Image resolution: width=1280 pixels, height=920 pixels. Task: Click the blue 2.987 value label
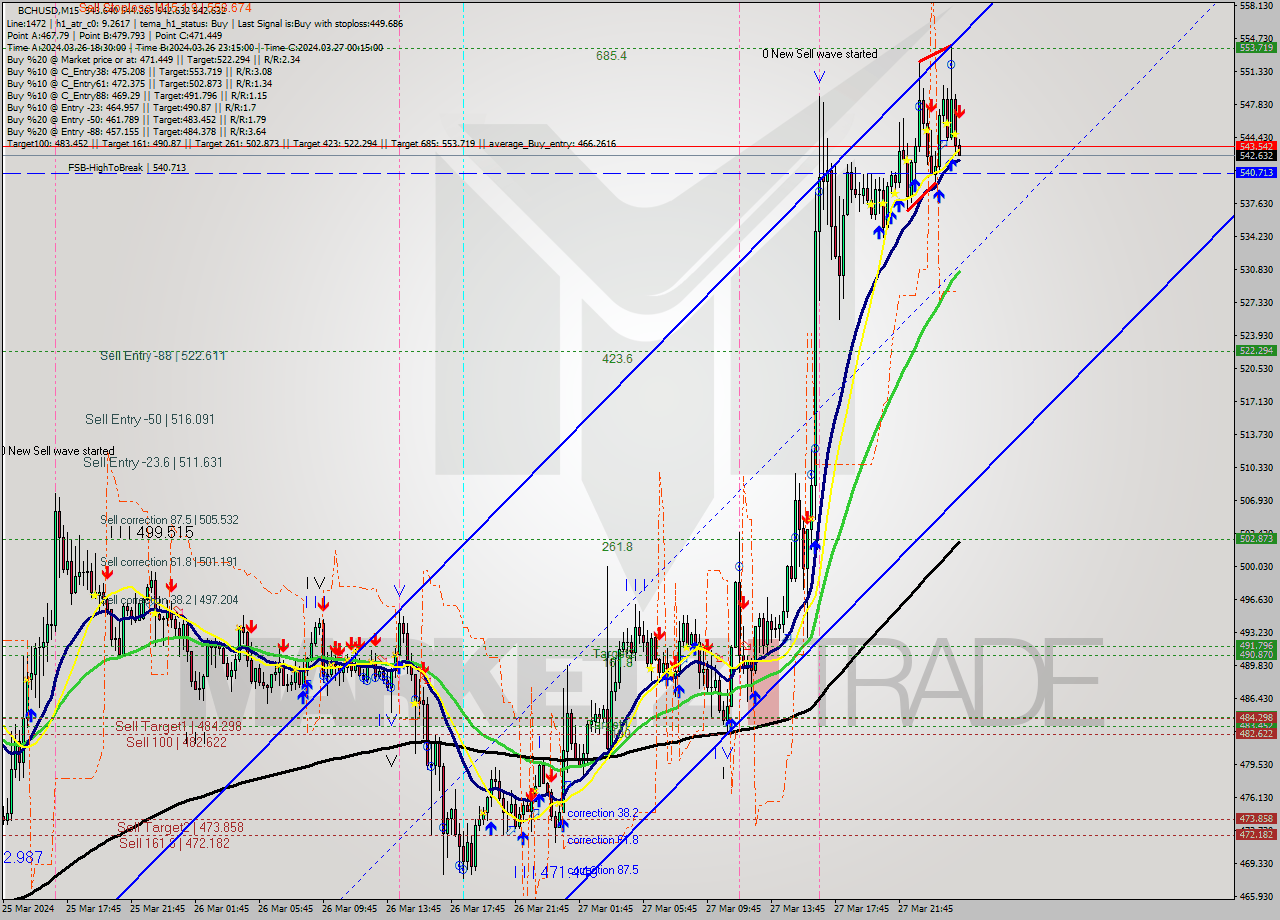tap(22, 858)
